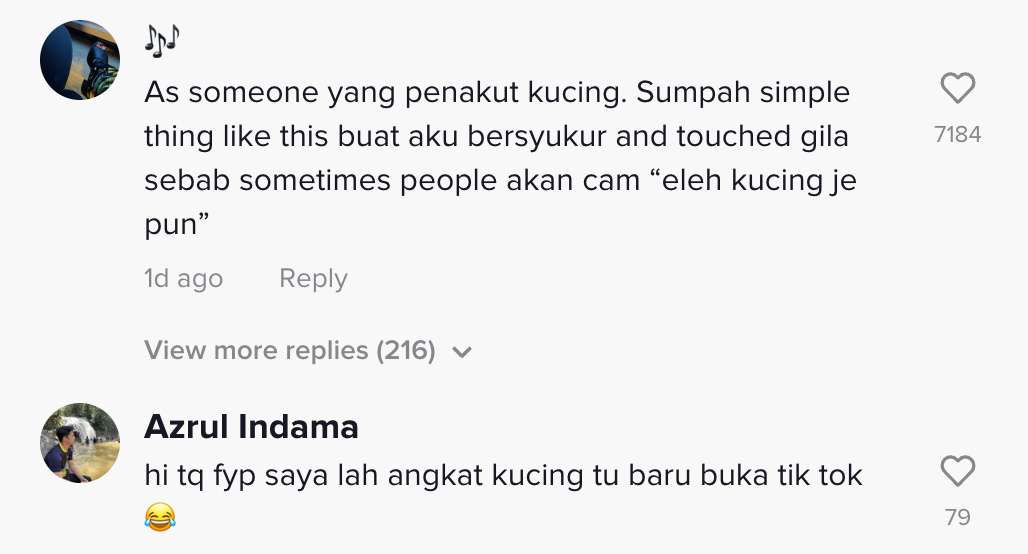Like the comment with 7184 likes
The height and width of the screenshot is (554, 1028).
pos(958,91)
